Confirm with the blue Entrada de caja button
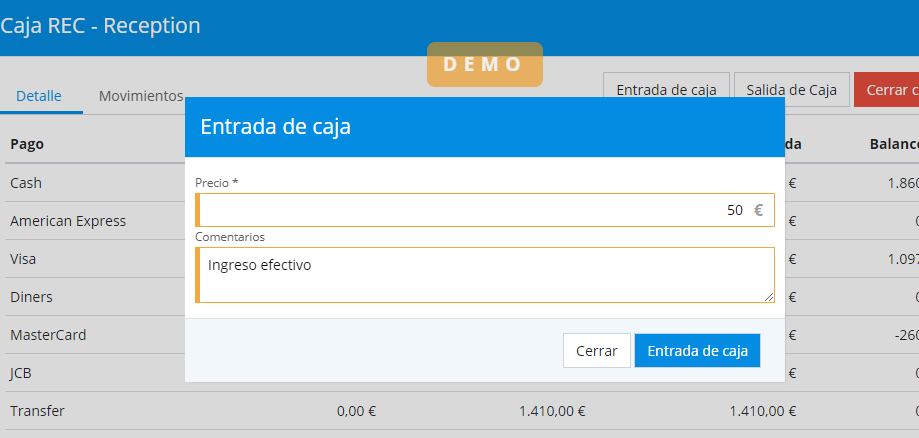 (x=697, y=351)
